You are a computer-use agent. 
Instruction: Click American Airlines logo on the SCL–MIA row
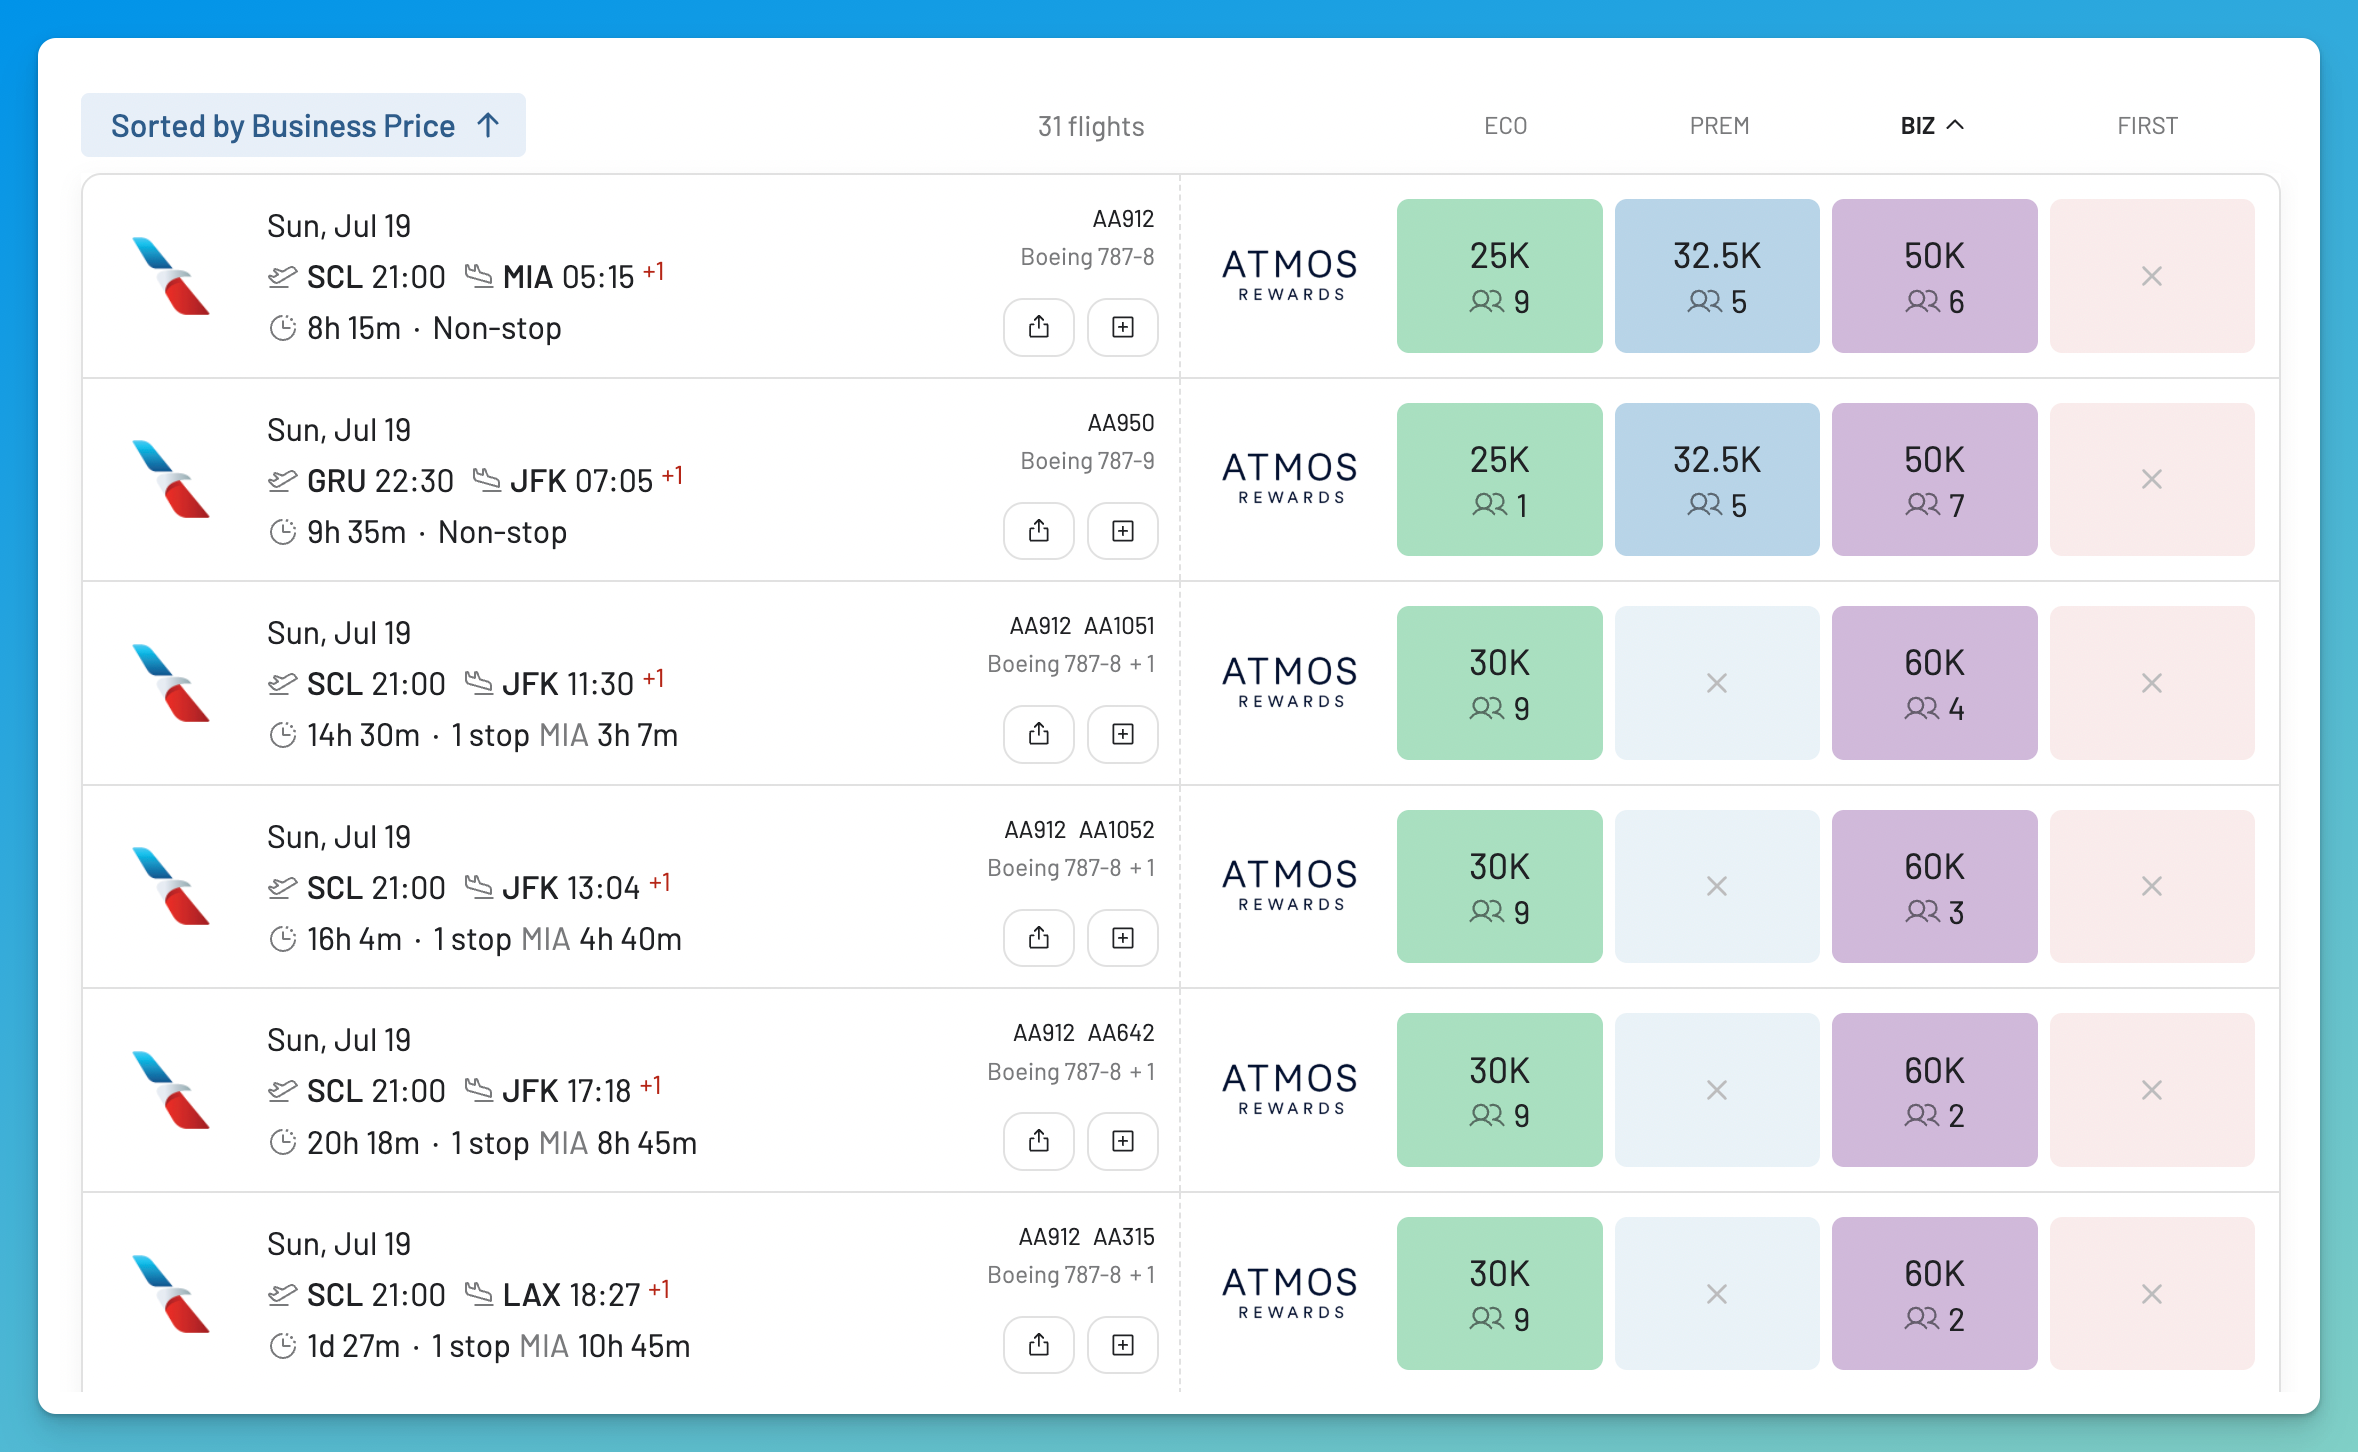(x=171, y=276)
